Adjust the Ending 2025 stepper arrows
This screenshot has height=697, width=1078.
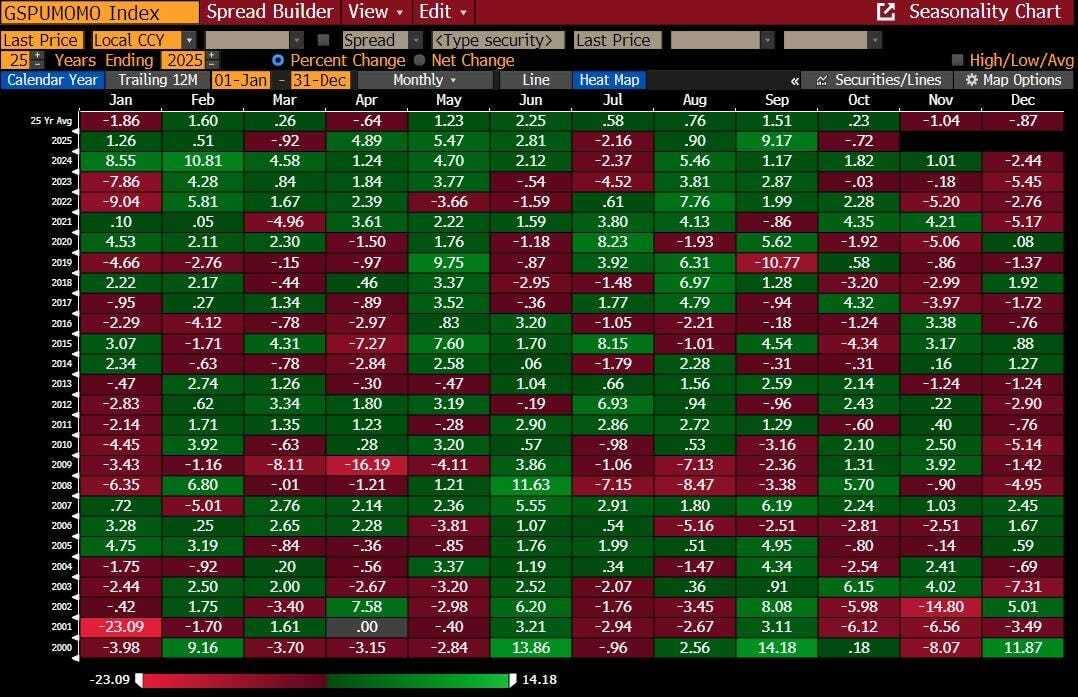[212, 60]
